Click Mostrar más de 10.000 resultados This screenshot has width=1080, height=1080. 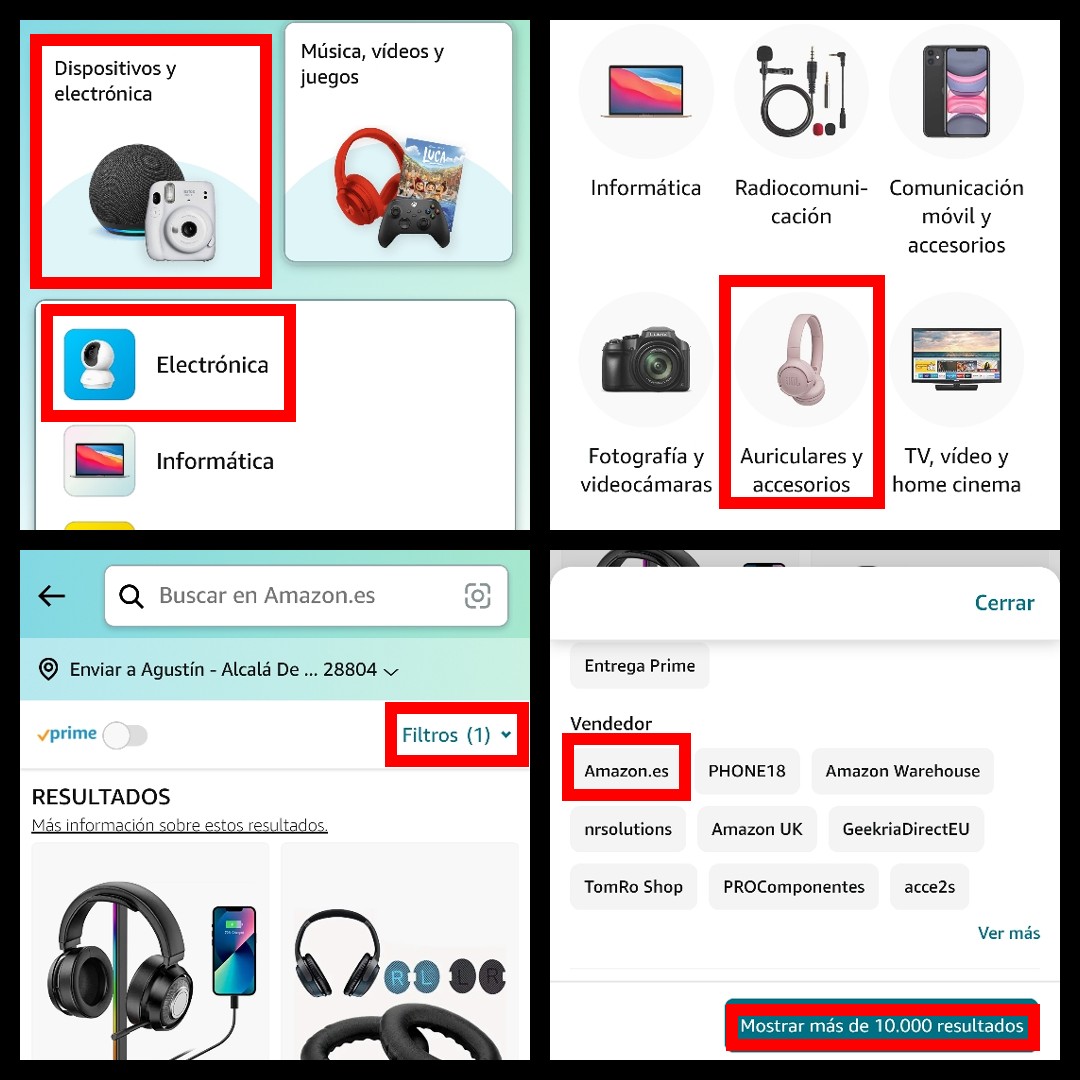pyautogui.click(x=882, y=1026)
